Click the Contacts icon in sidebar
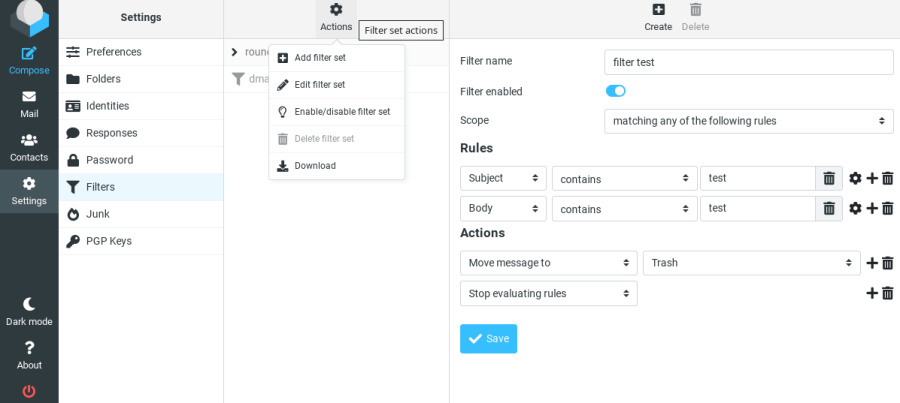 29,140
